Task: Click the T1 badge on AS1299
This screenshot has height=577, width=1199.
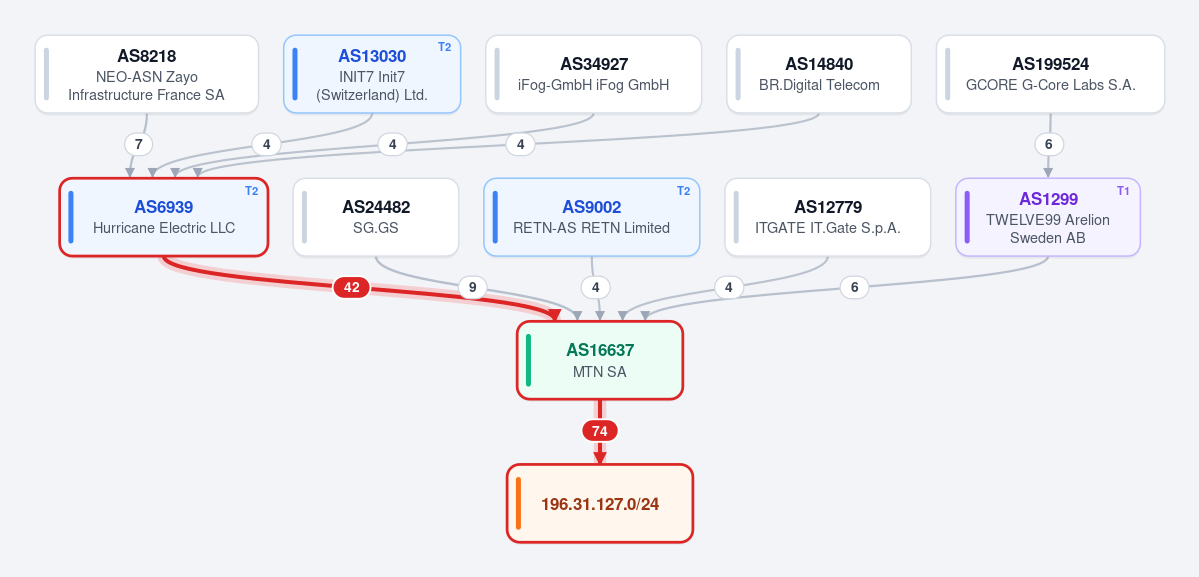Action: 1123,191
